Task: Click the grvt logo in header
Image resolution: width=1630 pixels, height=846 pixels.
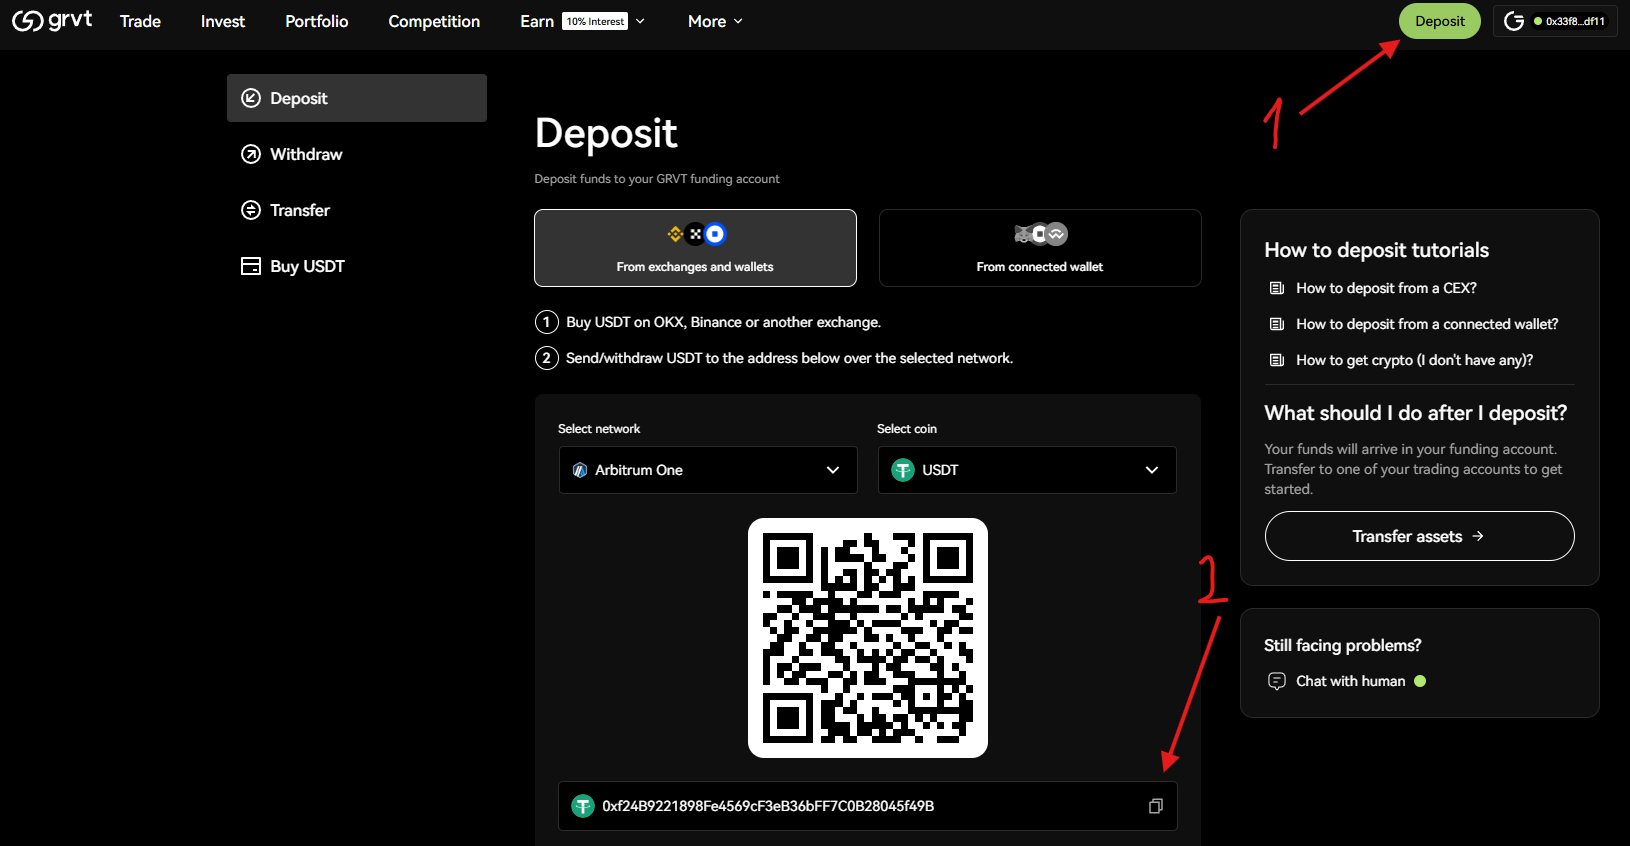Action: coord(52,20)
